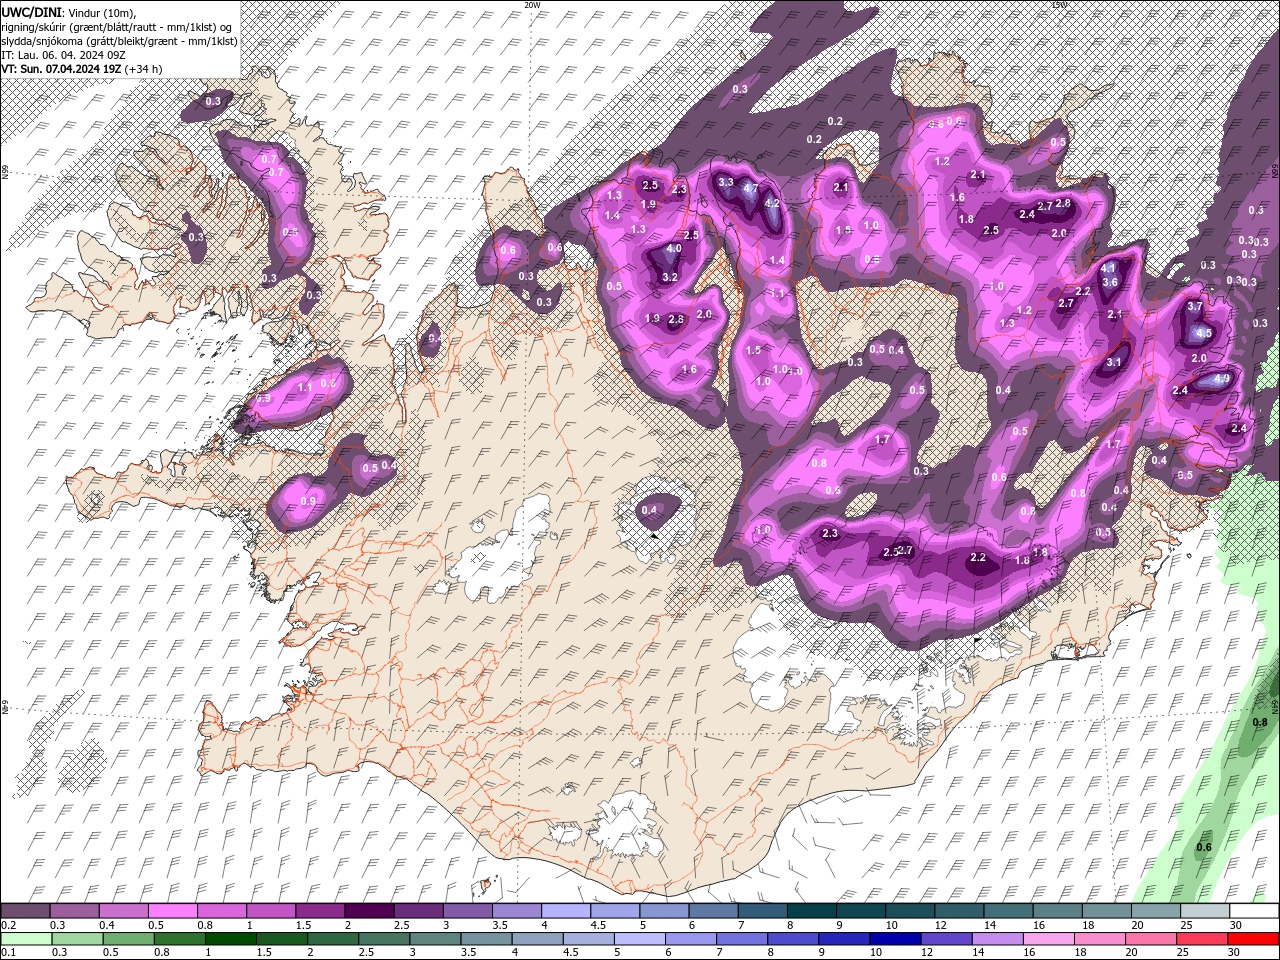1280x960 pixels.
Task: Click the 4.1 precipitation value on the map
Action: pyautogui.click(x=1108, y=269)
